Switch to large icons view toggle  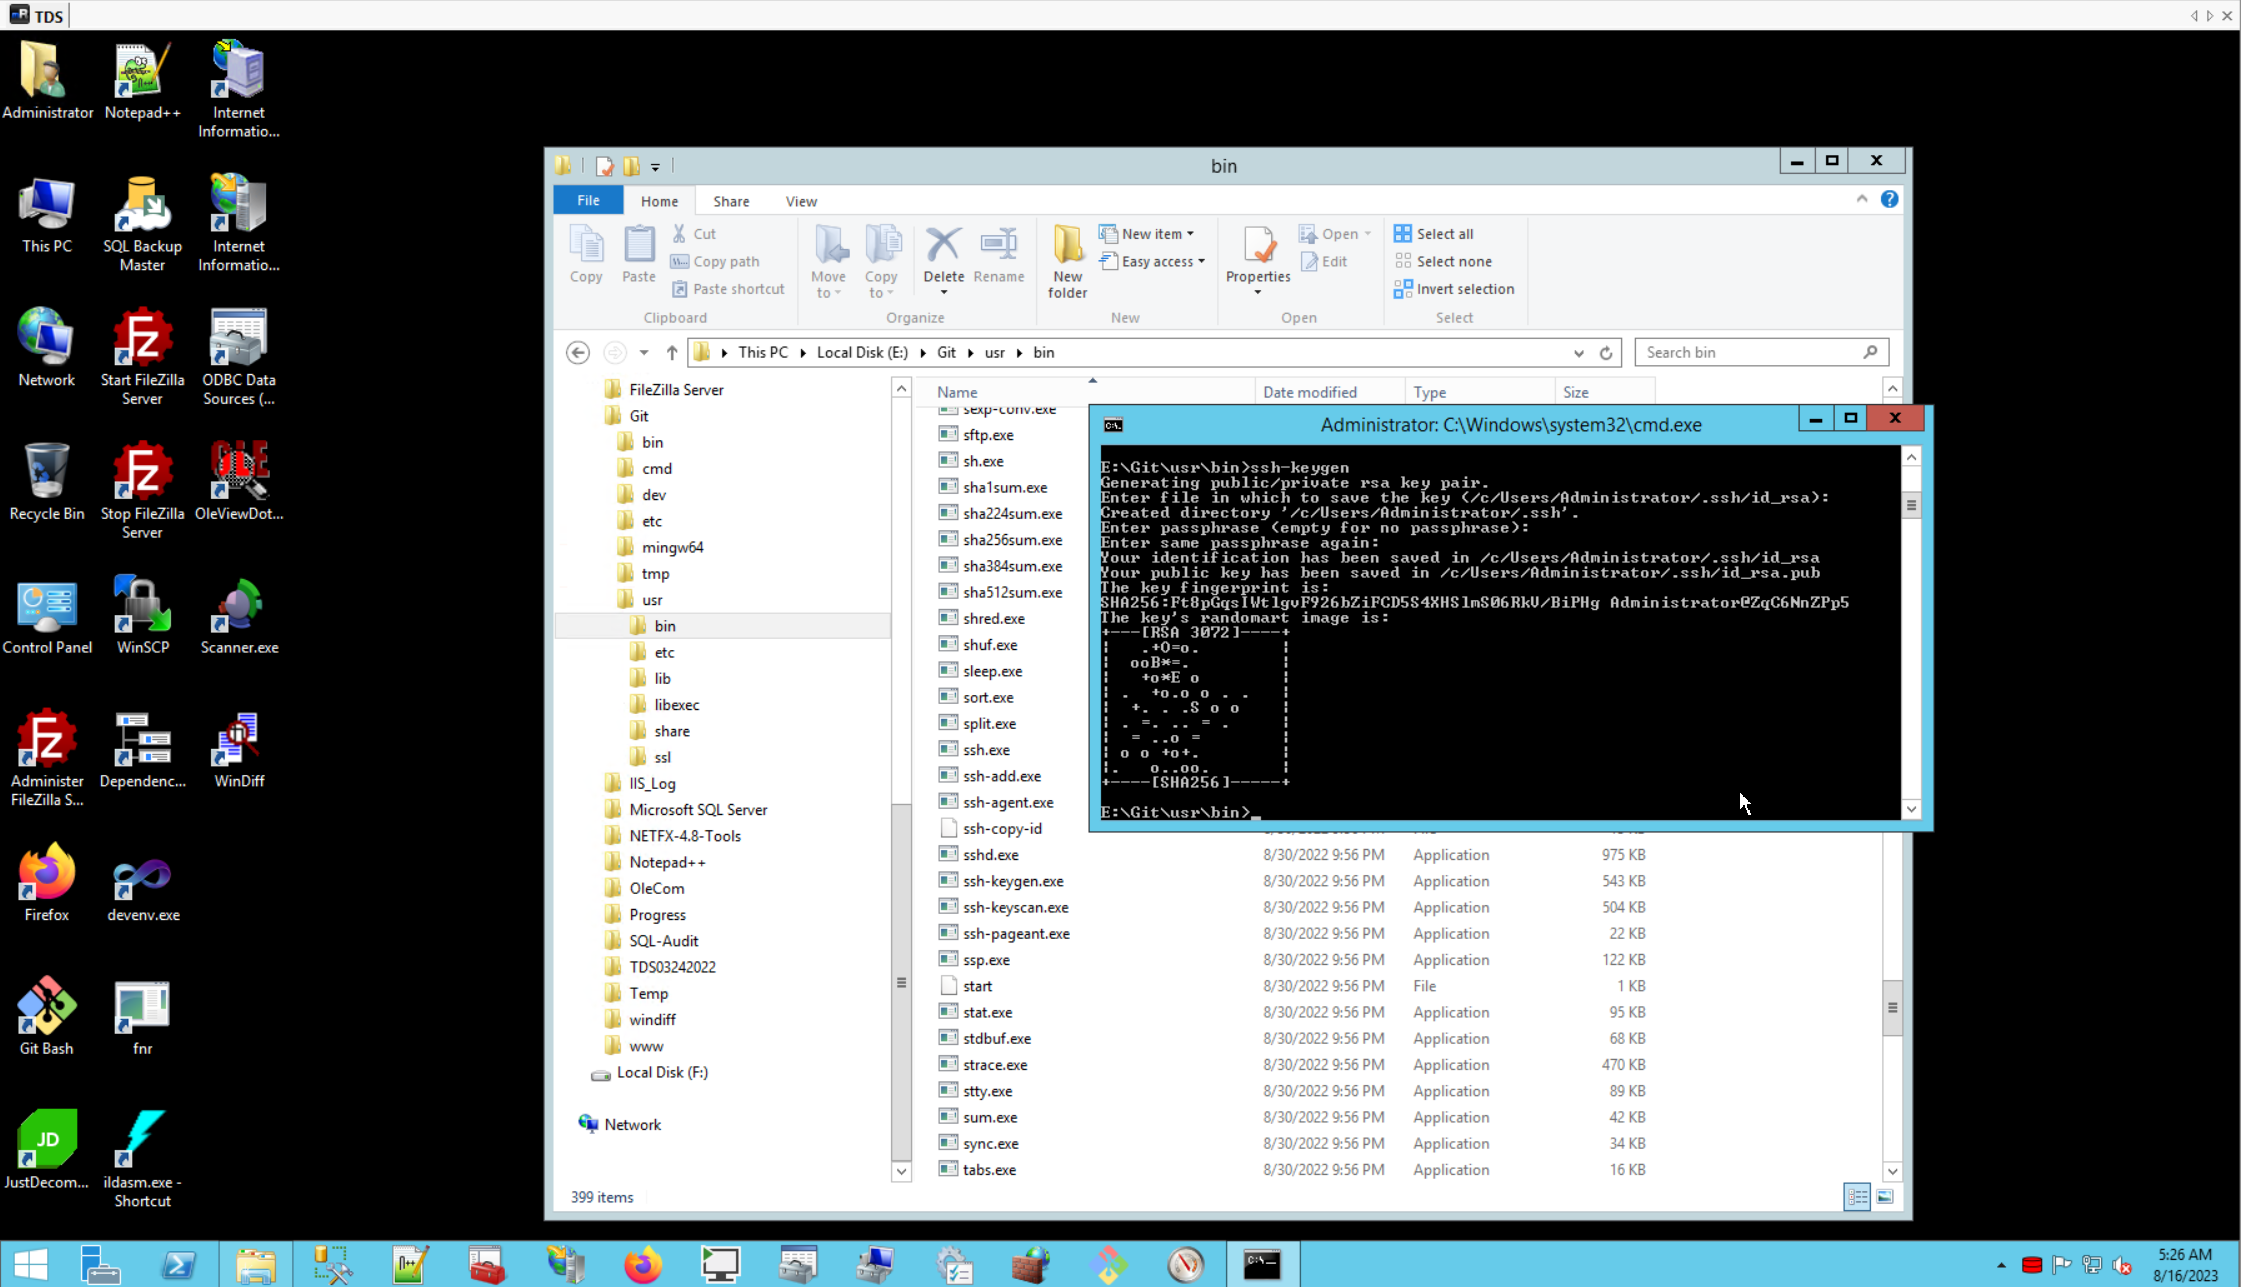1885,1197
